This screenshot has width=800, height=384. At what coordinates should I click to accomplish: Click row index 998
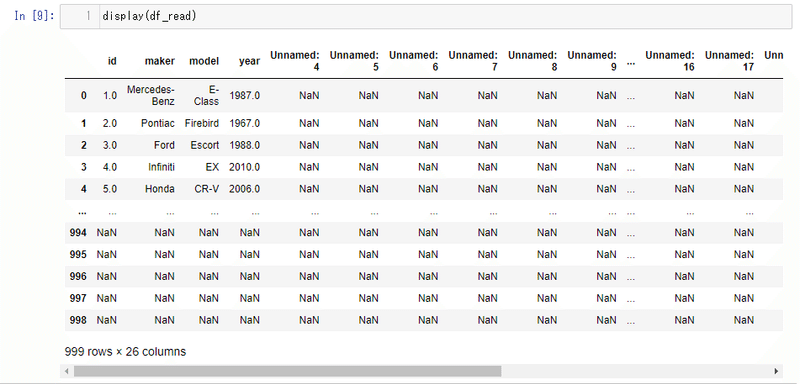(78, 320)
